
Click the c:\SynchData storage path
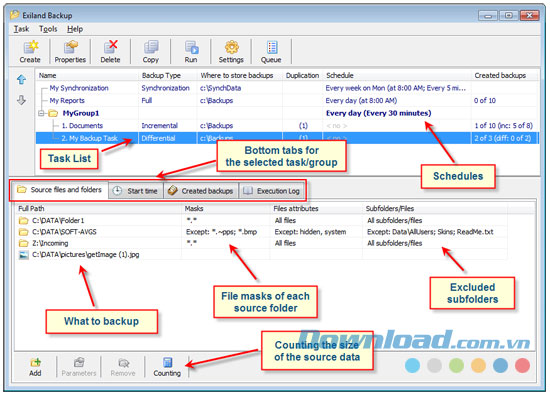tap(221, 88)
